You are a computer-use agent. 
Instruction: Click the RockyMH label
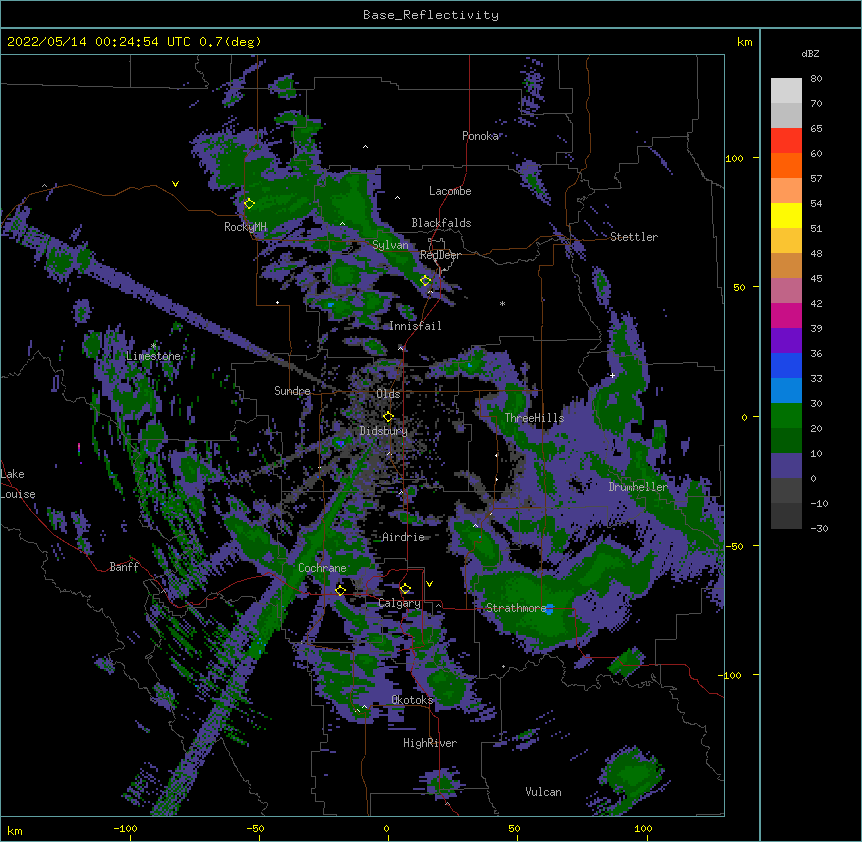tap(245, 227)
